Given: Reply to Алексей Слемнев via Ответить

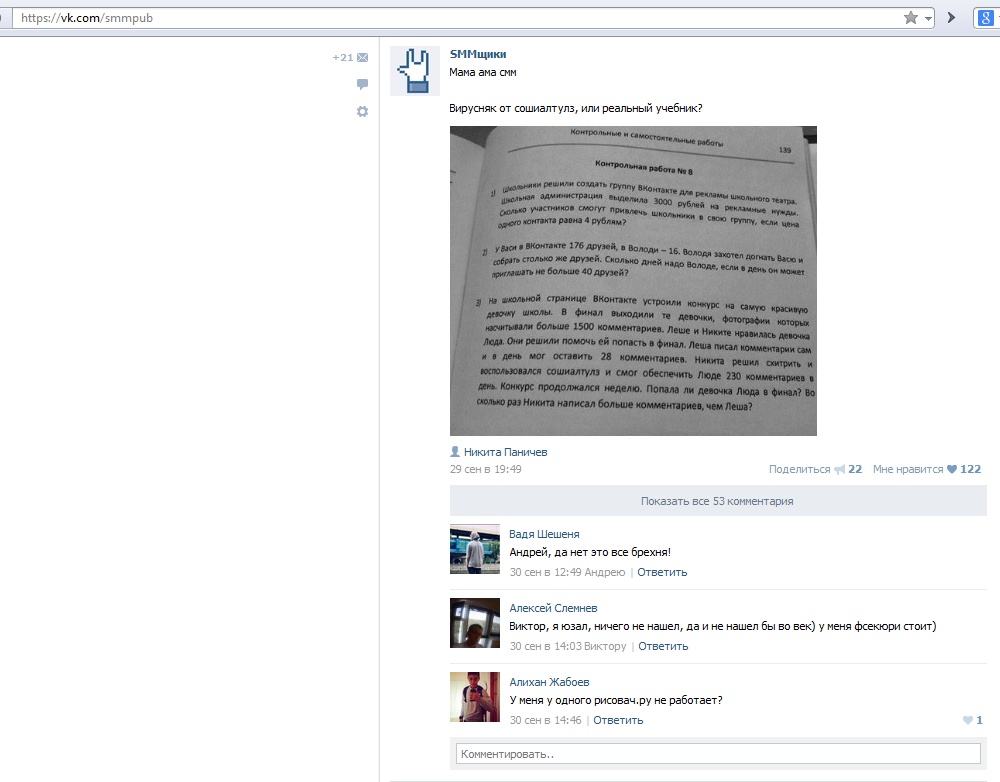Looking at the screenshot, I should click(663, 646).
